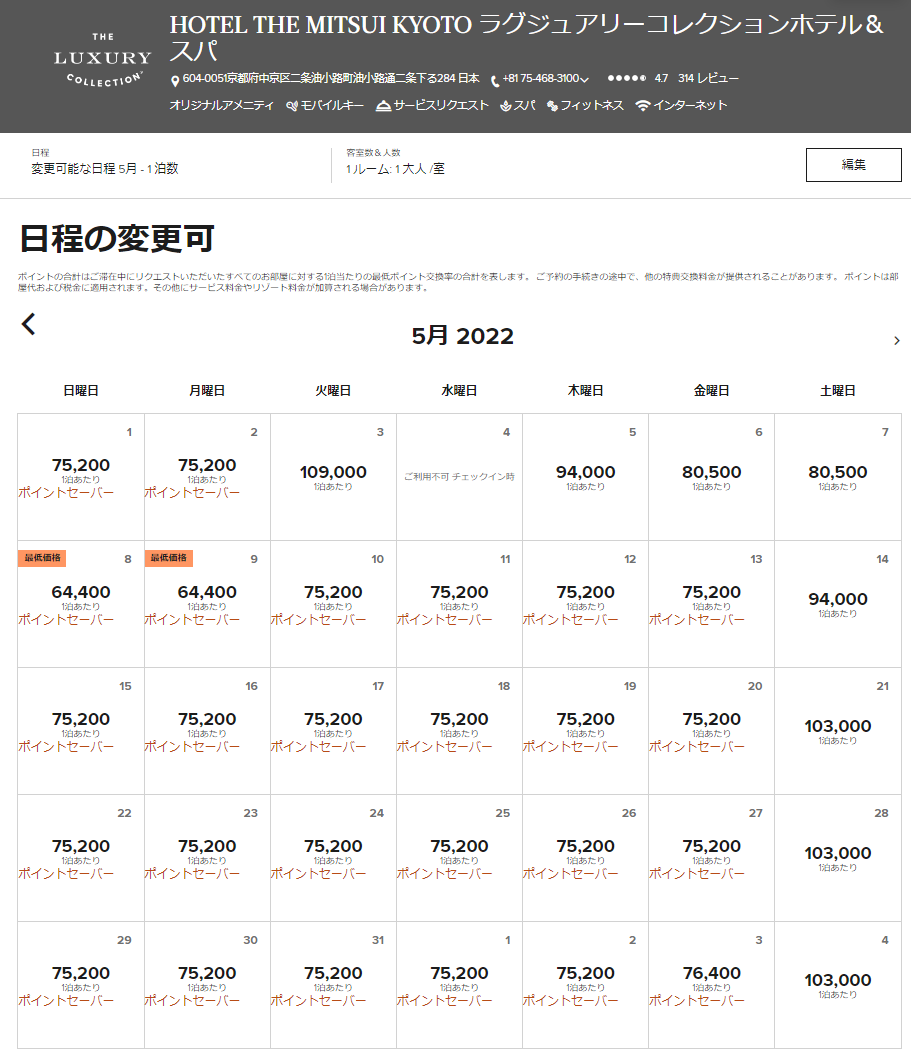The width and height of the screenshot is (911, 1062).
Task: Click the mobile key icon
Action: (x=292, y=106)
